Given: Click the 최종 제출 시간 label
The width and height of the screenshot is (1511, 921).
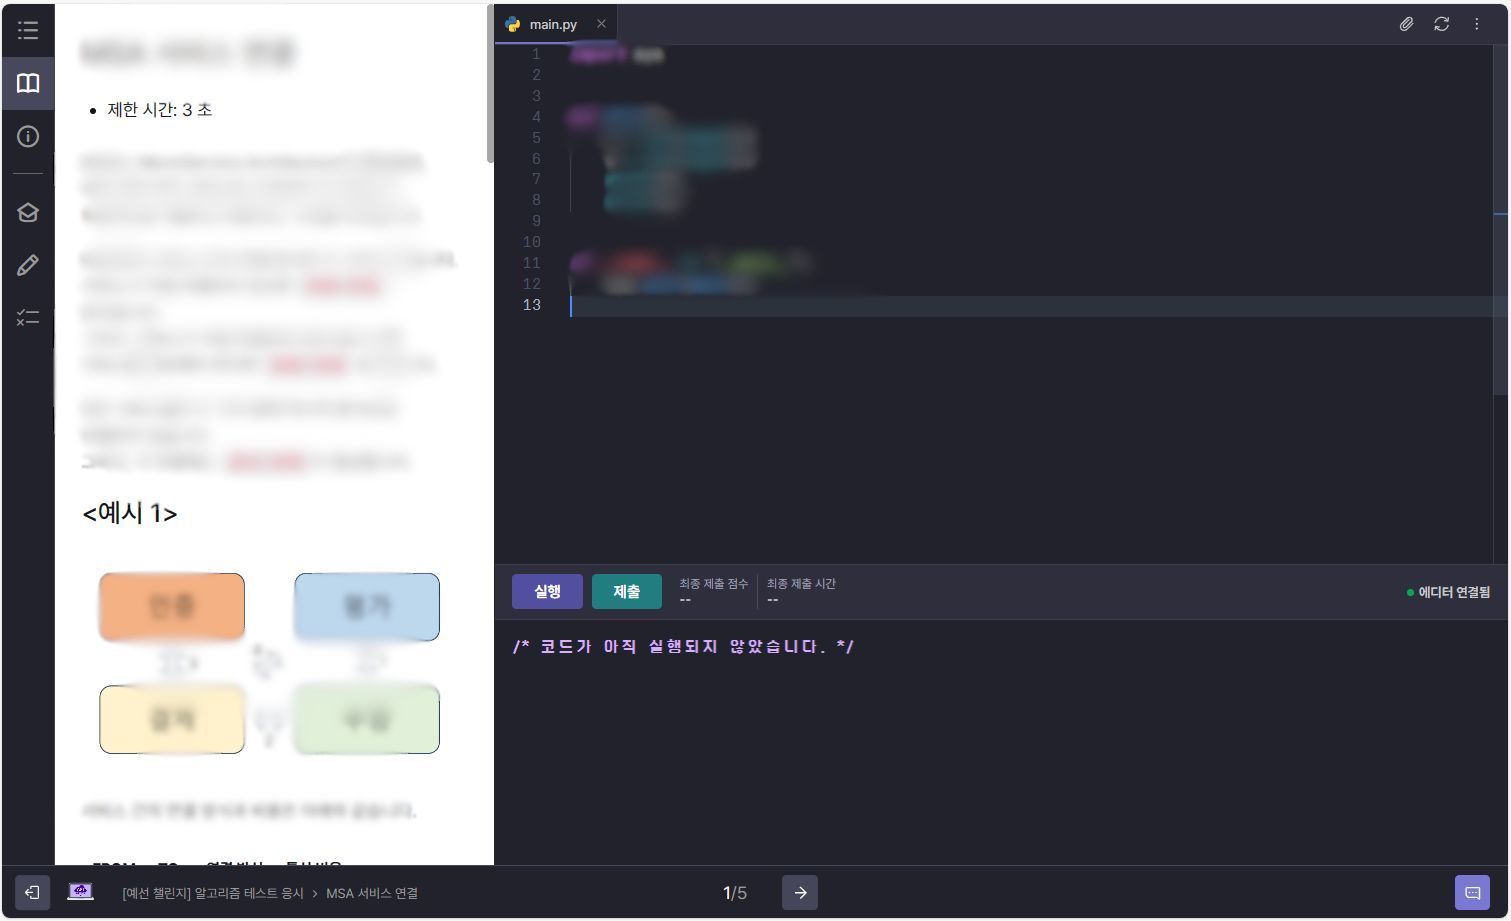Looking at the screenshot, I should [801, 584].
